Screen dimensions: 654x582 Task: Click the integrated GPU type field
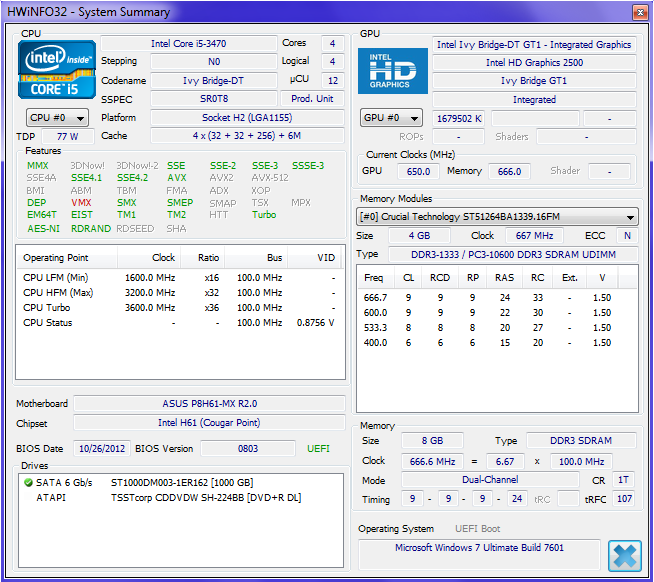click(534, 100)
